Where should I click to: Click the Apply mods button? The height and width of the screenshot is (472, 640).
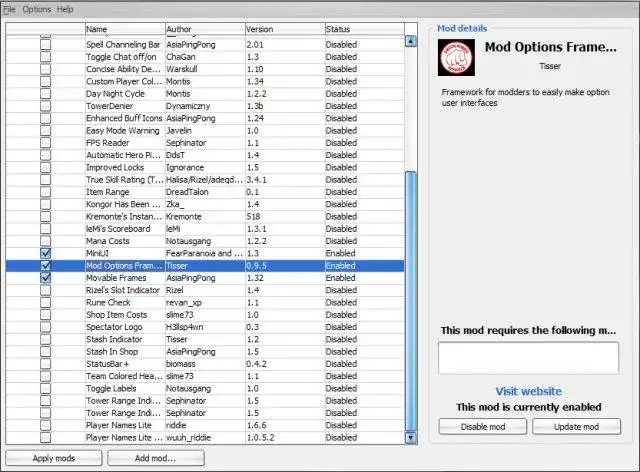(x=54, y=458)
